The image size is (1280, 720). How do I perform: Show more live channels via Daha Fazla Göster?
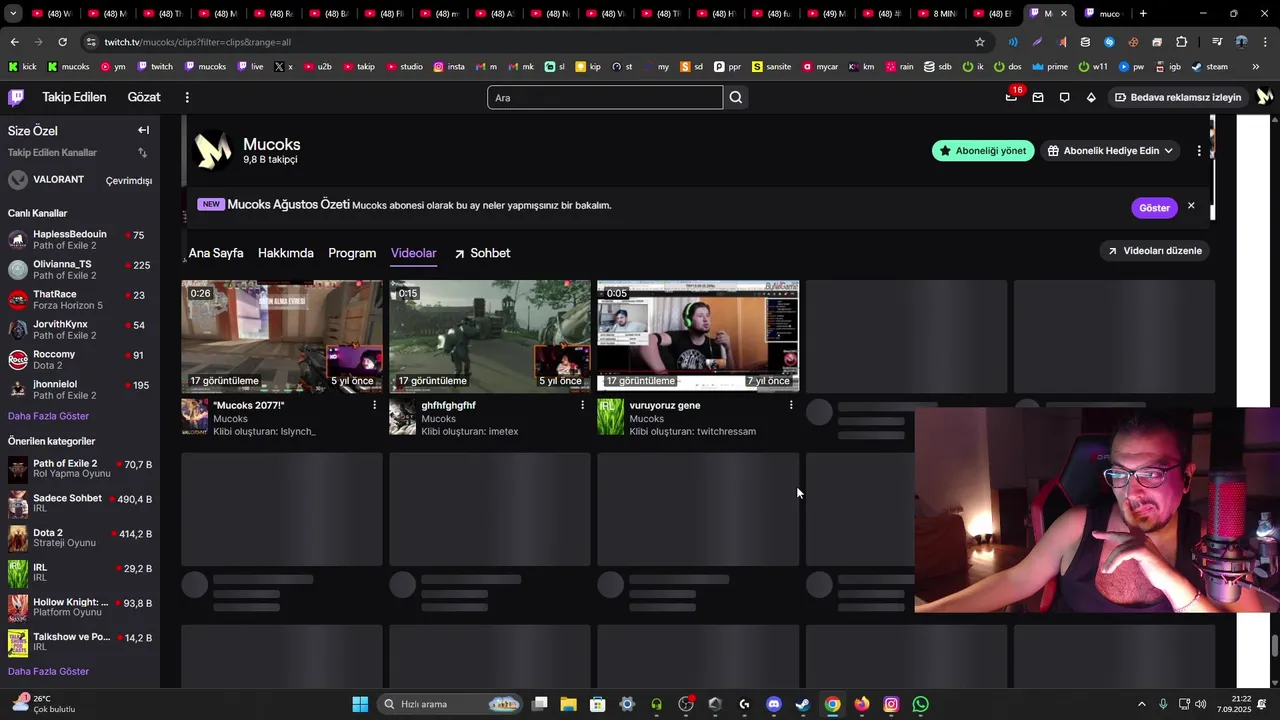(x=48, y=416)
